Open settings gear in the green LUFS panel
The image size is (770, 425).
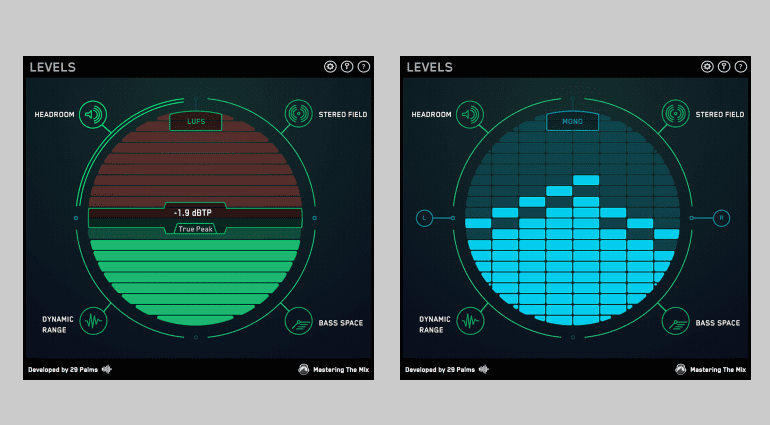pos(330,67)
